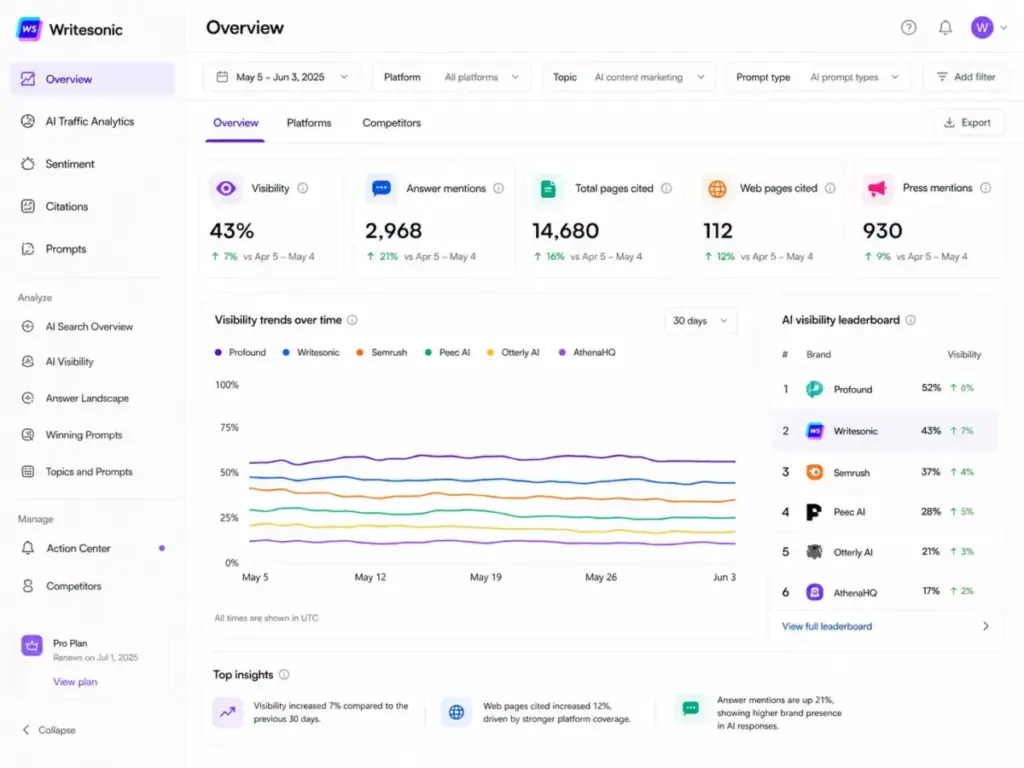Open the help question mark icon
The image size is (1024, 768).
908,27
